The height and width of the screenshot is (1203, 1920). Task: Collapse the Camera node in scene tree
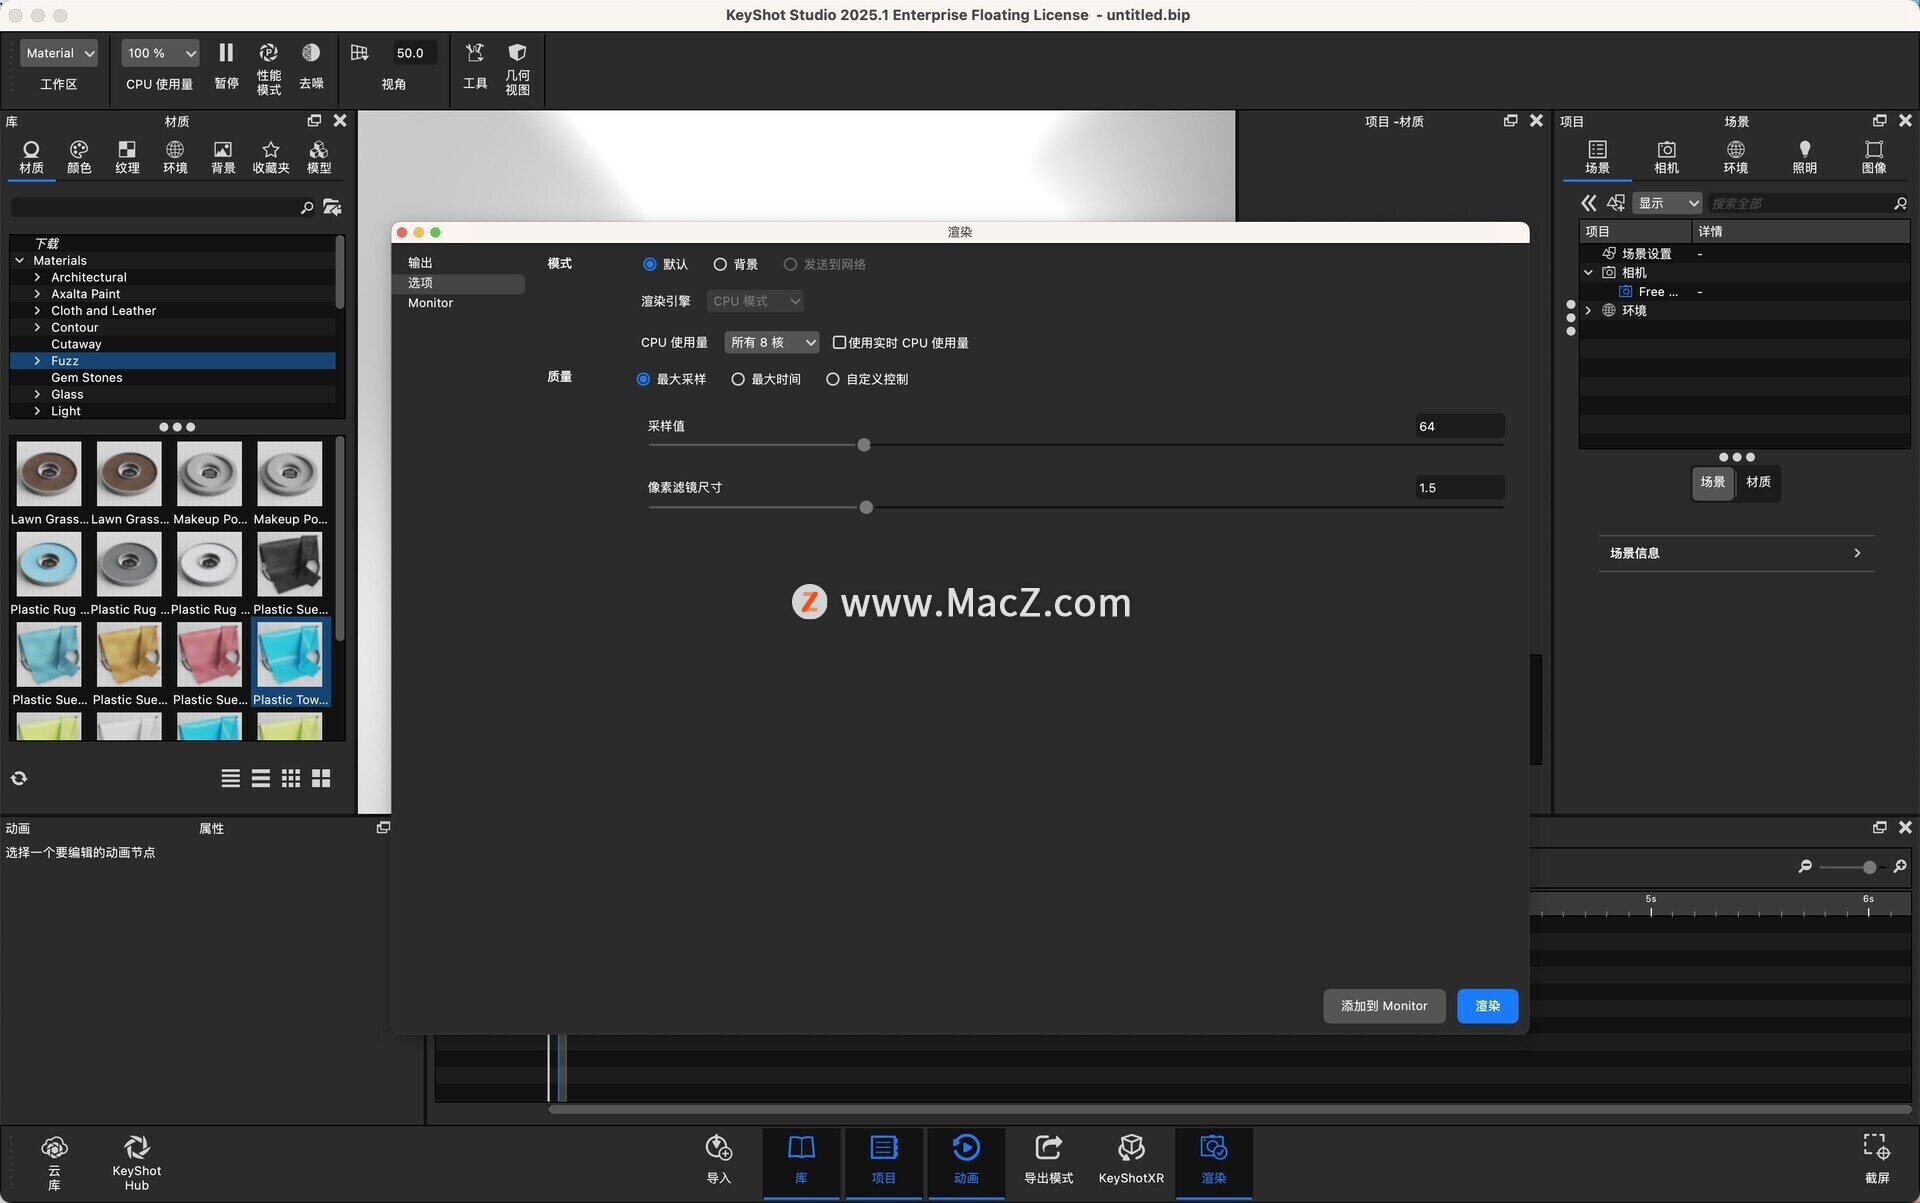coord(1588,273)
